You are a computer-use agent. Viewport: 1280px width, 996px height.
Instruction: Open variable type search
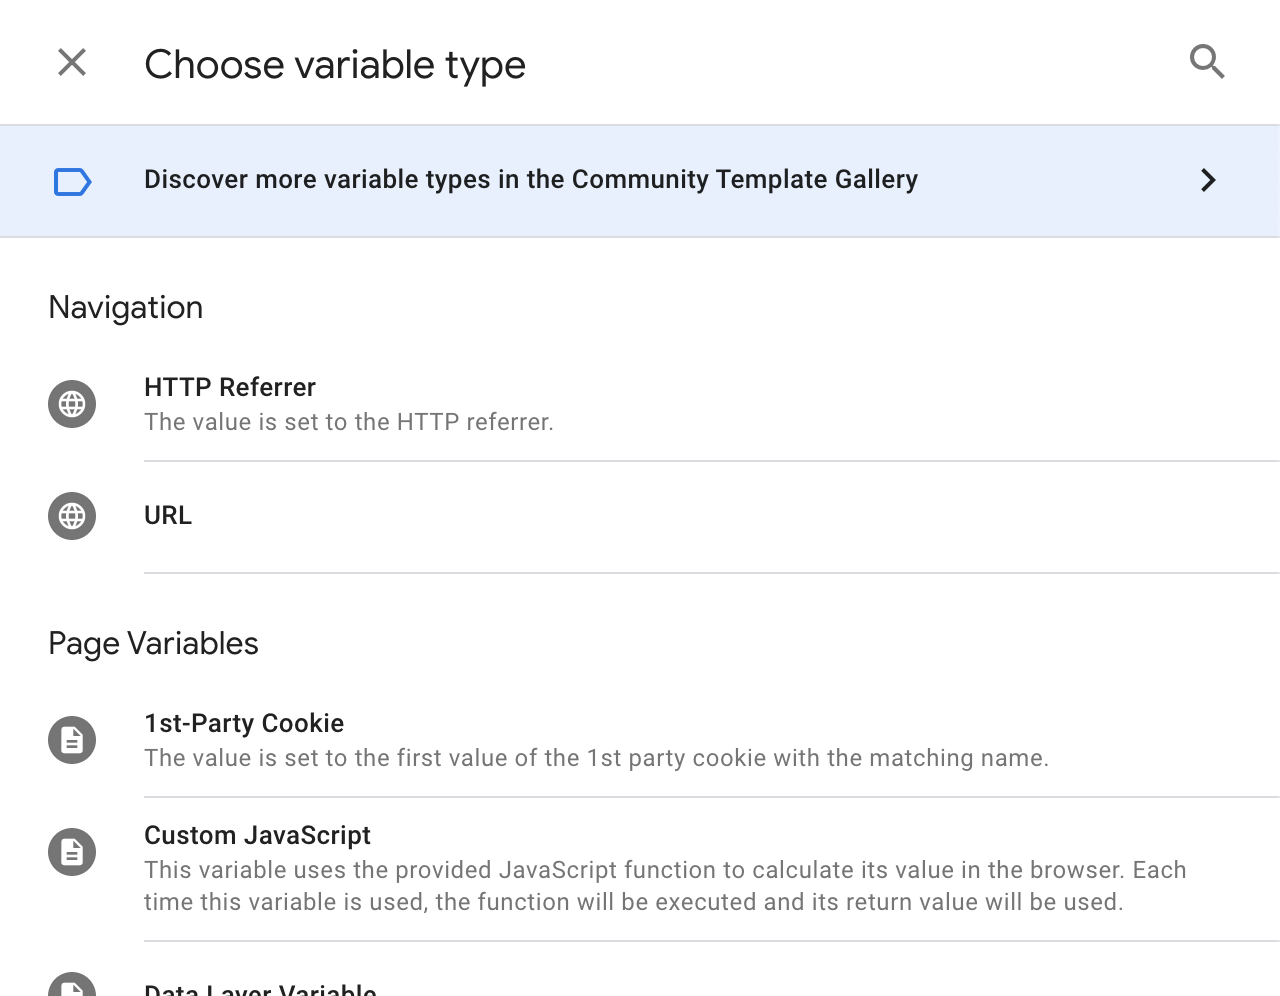[1207, 63]
